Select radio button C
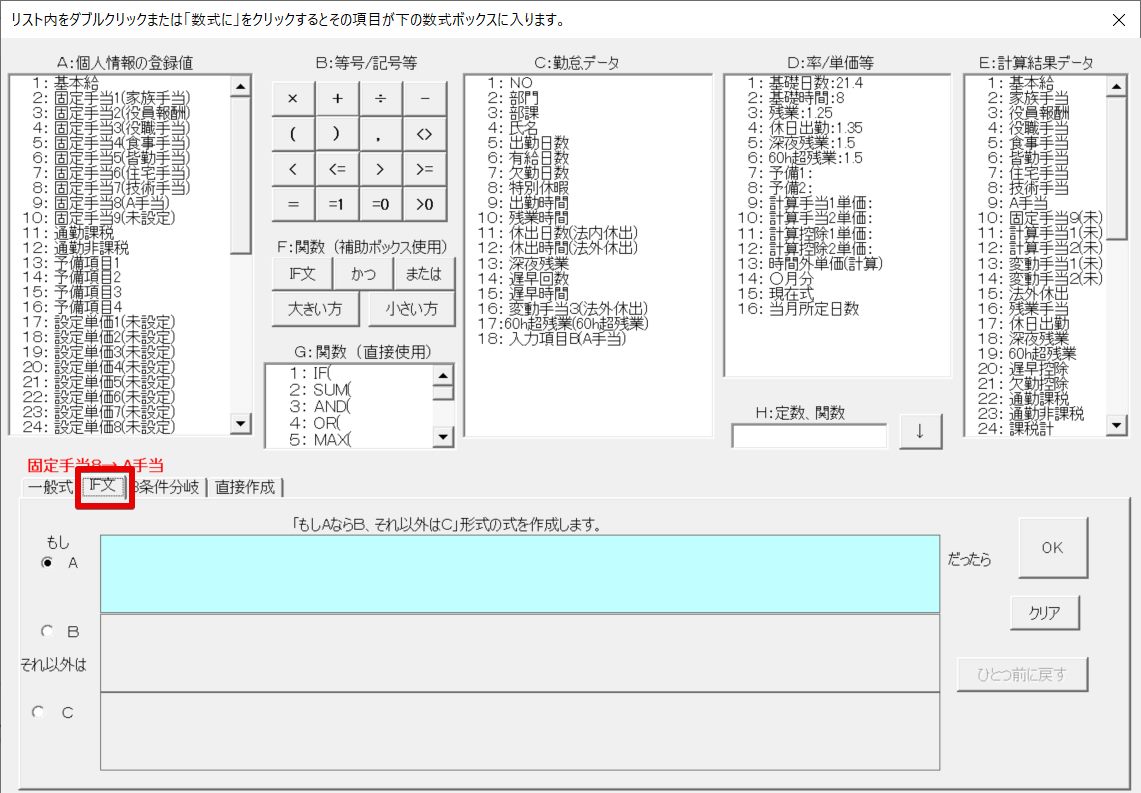This screenshot has height=793, width=1141. [x=40, y=712]
